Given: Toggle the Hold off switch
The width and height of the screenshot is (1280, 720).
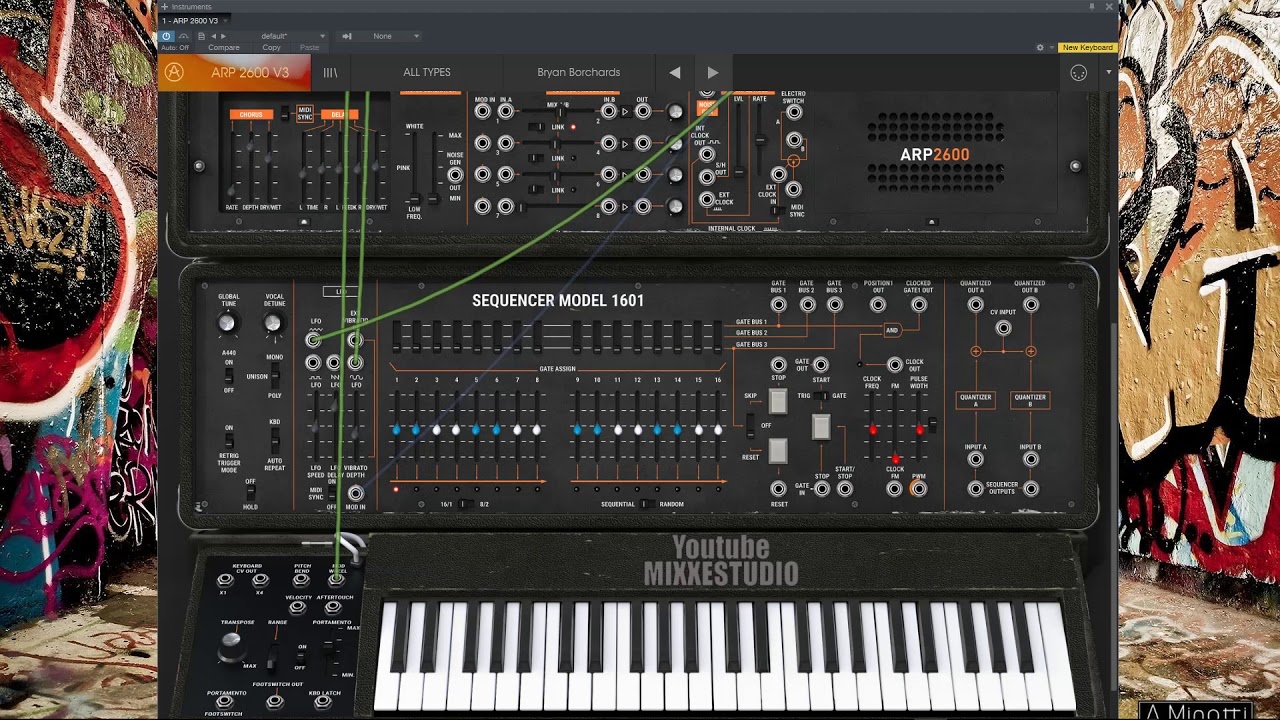Looking at the screenshot, I should [250, 491].
